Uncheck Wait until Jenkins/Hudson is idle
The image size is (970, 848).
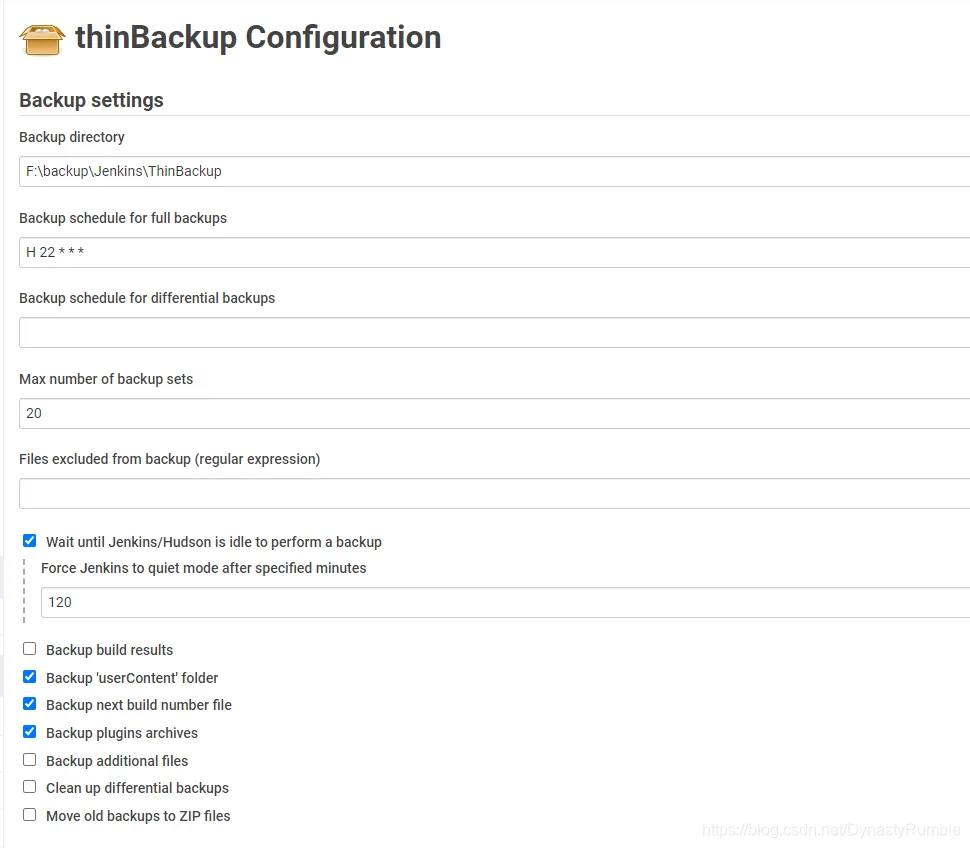tap(30, 541)
